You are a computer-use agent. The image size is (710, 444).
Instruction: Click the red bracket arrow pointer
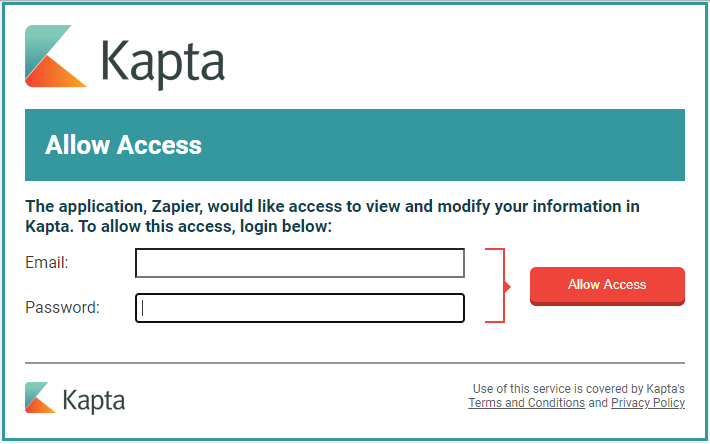tap(504, 286)
